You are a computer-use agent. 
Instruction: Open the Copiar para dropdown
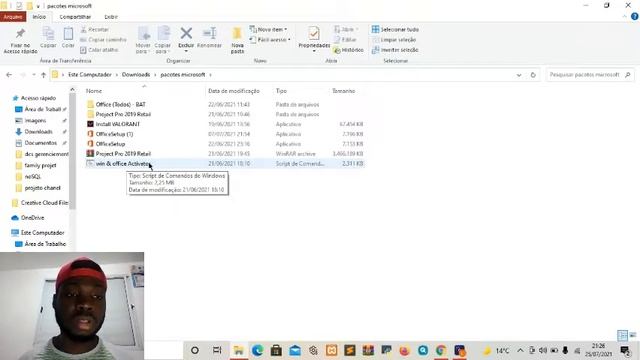pos(163,40)
